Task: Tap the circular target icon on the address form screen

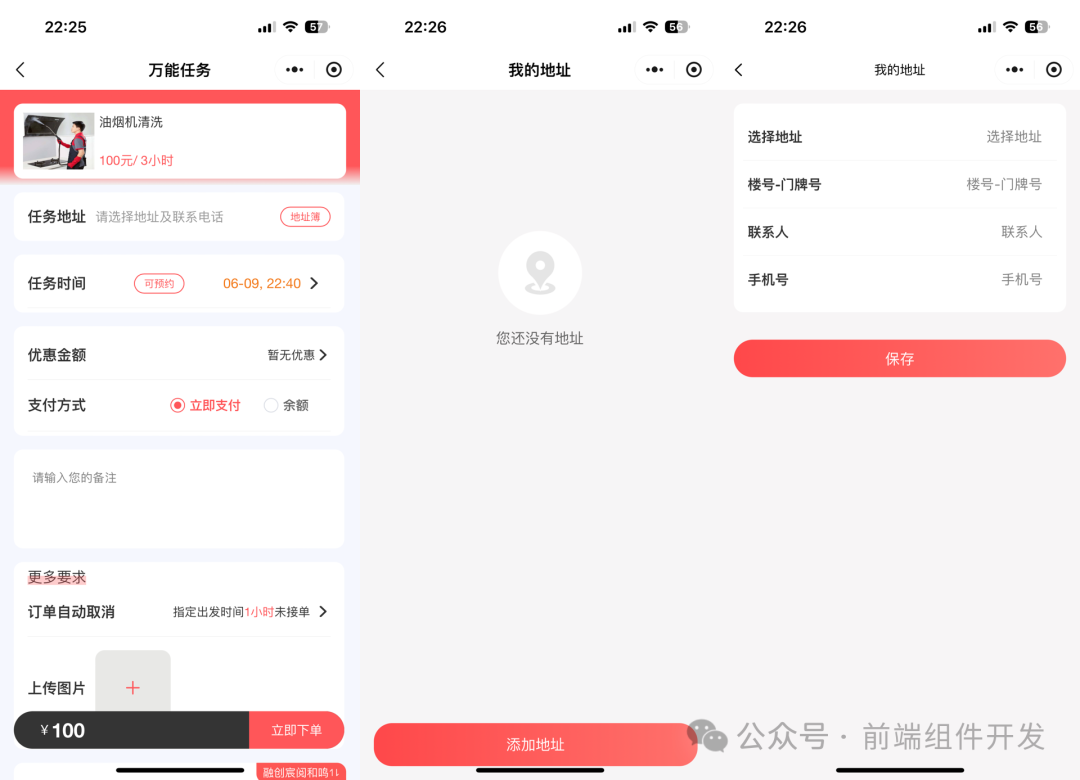Action: click(1054, 70)
